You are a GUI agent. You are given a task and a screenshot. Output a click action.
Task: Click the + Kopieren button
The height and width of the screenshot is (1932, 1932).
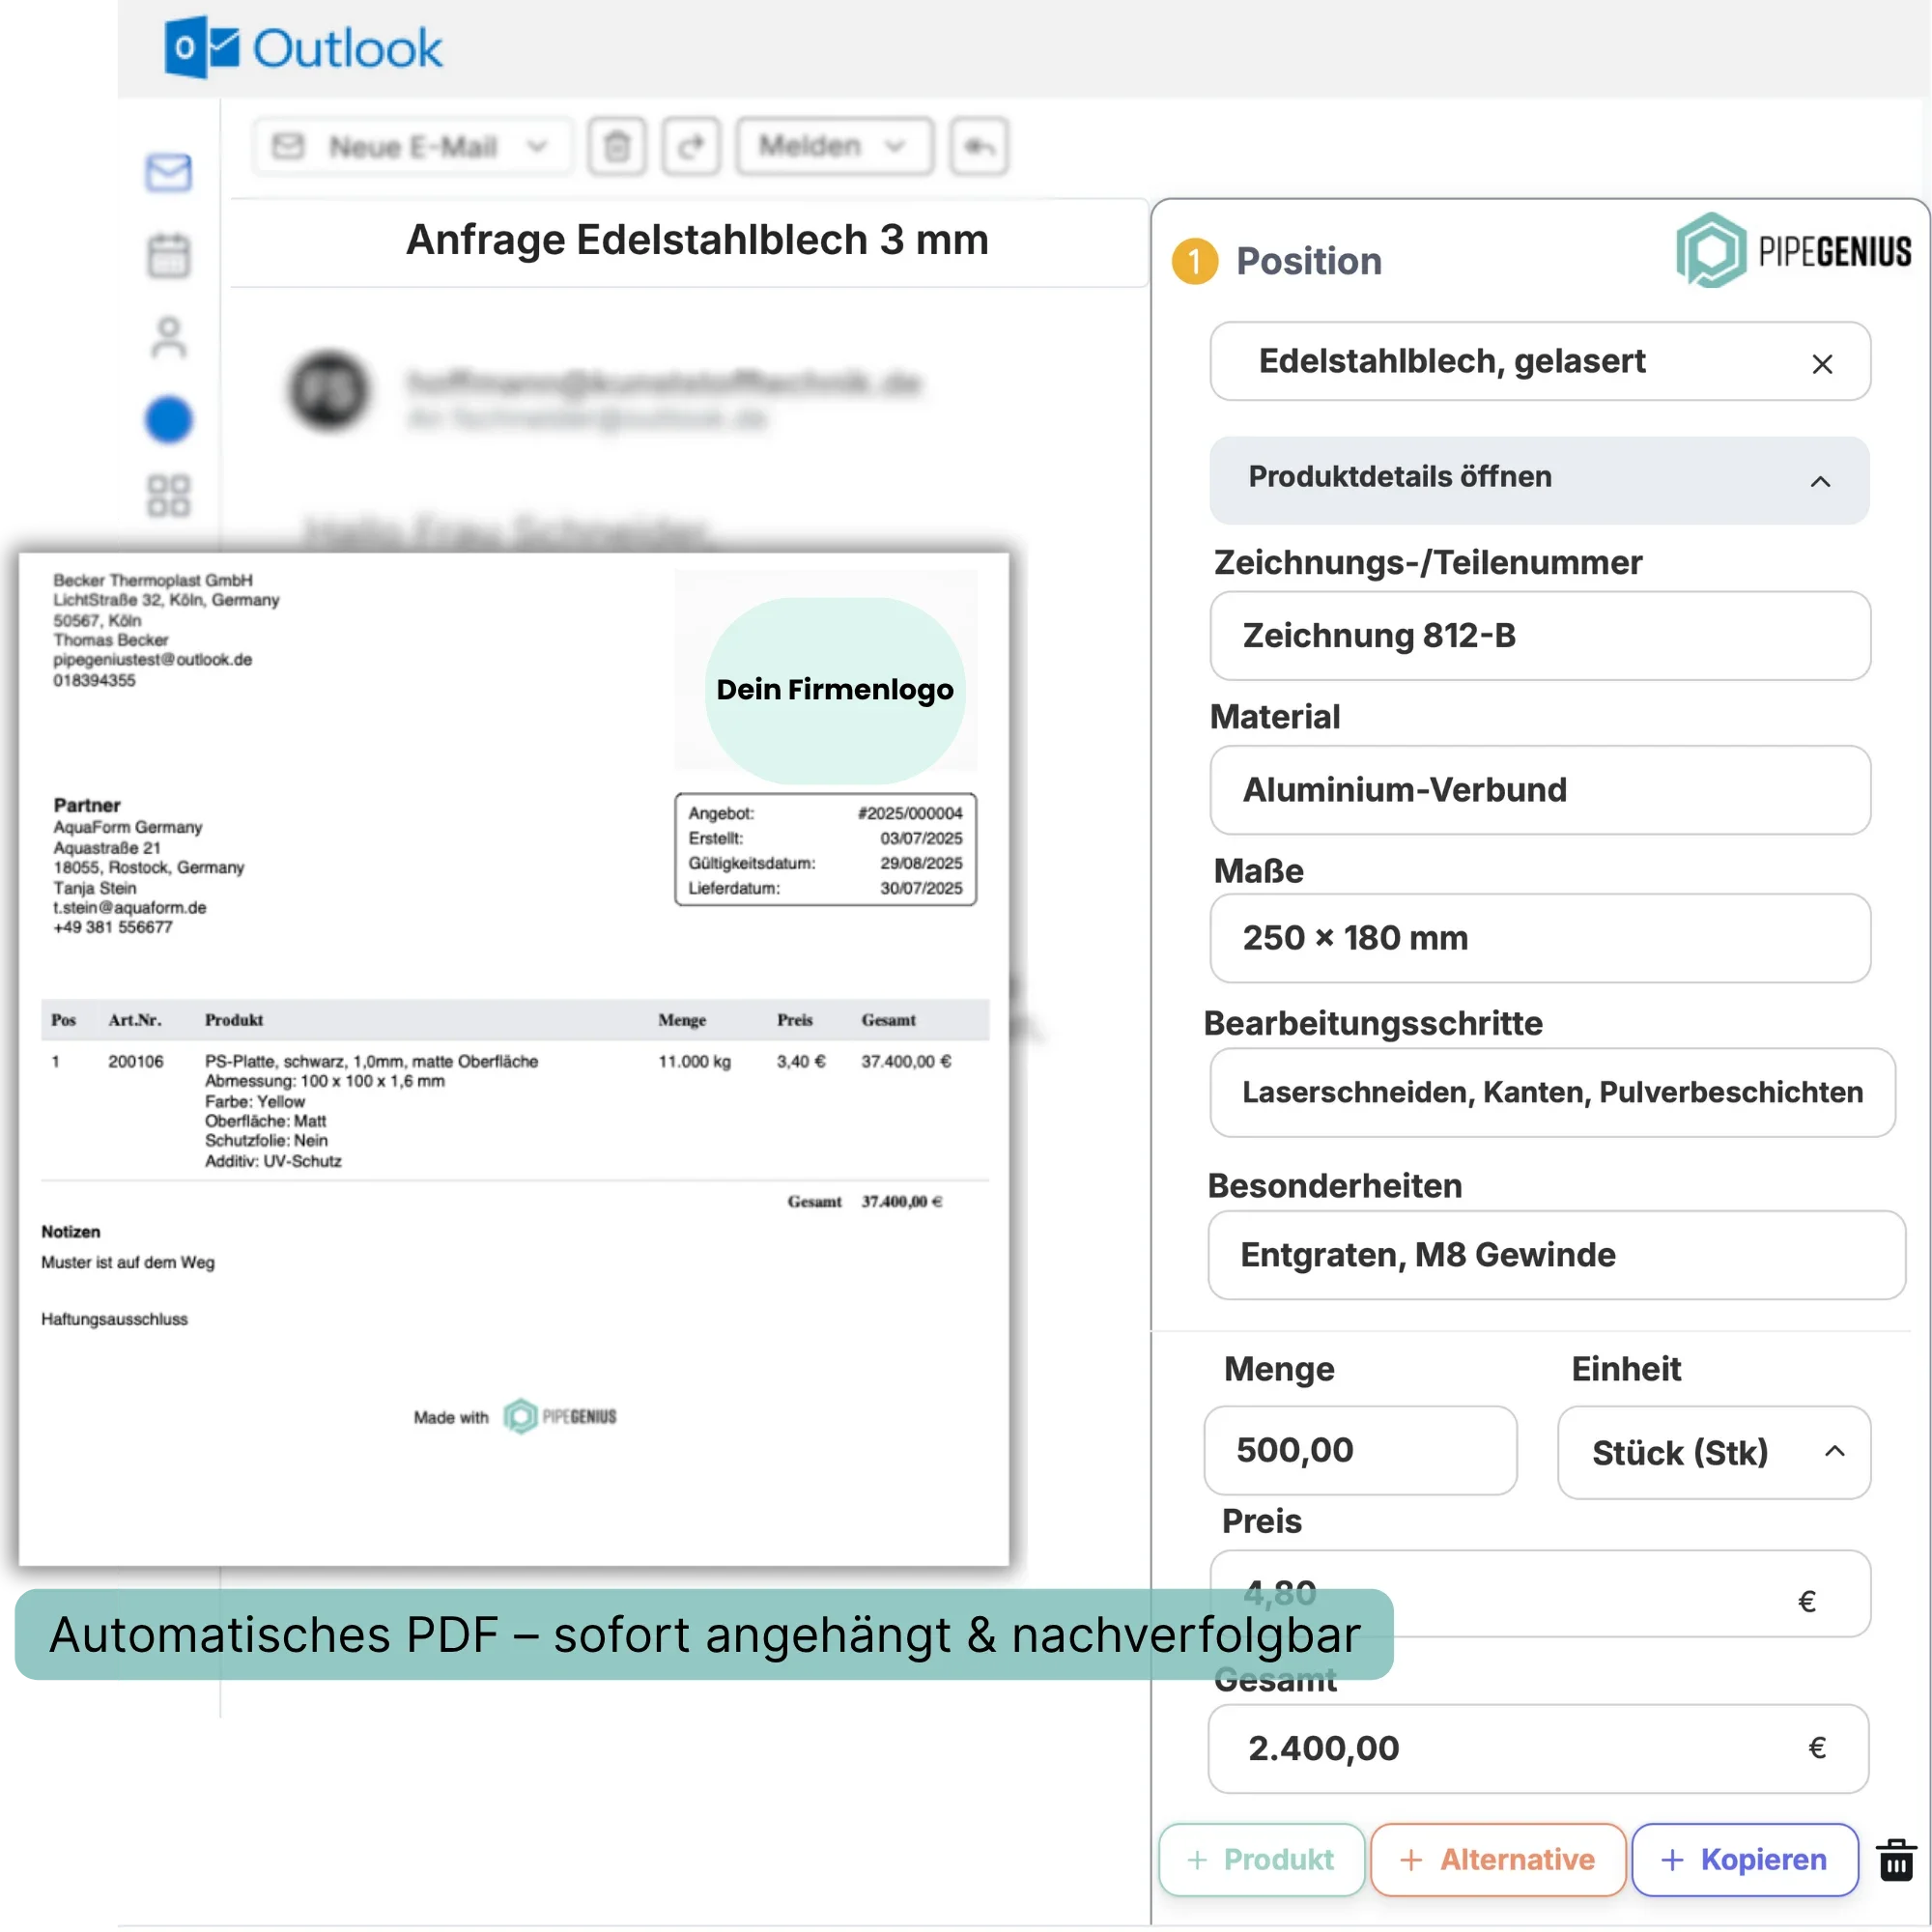point(1744,1860)
